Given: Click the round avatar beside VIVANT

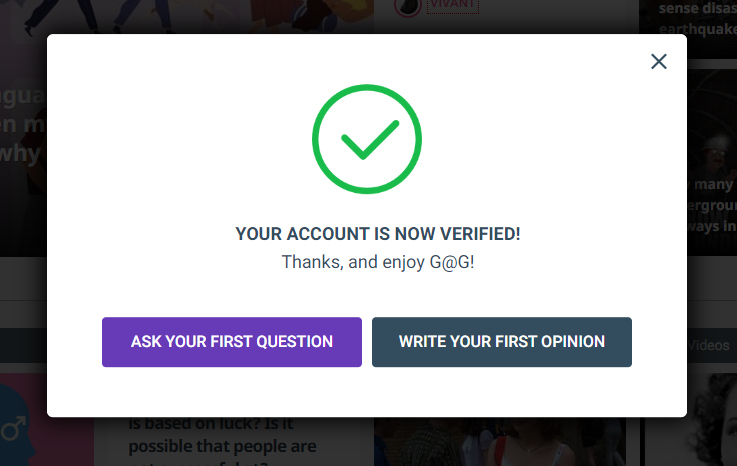Looking at the screenshot, I should (408, 6).
